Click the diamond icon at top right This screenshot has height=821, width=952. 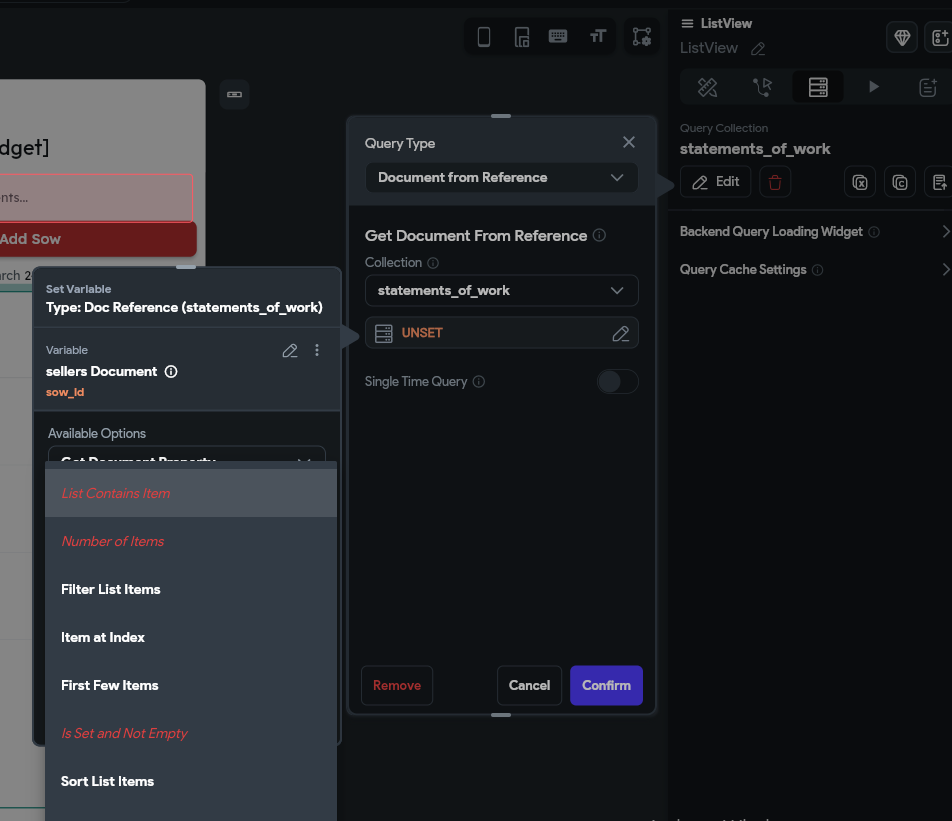(x=902, y=38)
